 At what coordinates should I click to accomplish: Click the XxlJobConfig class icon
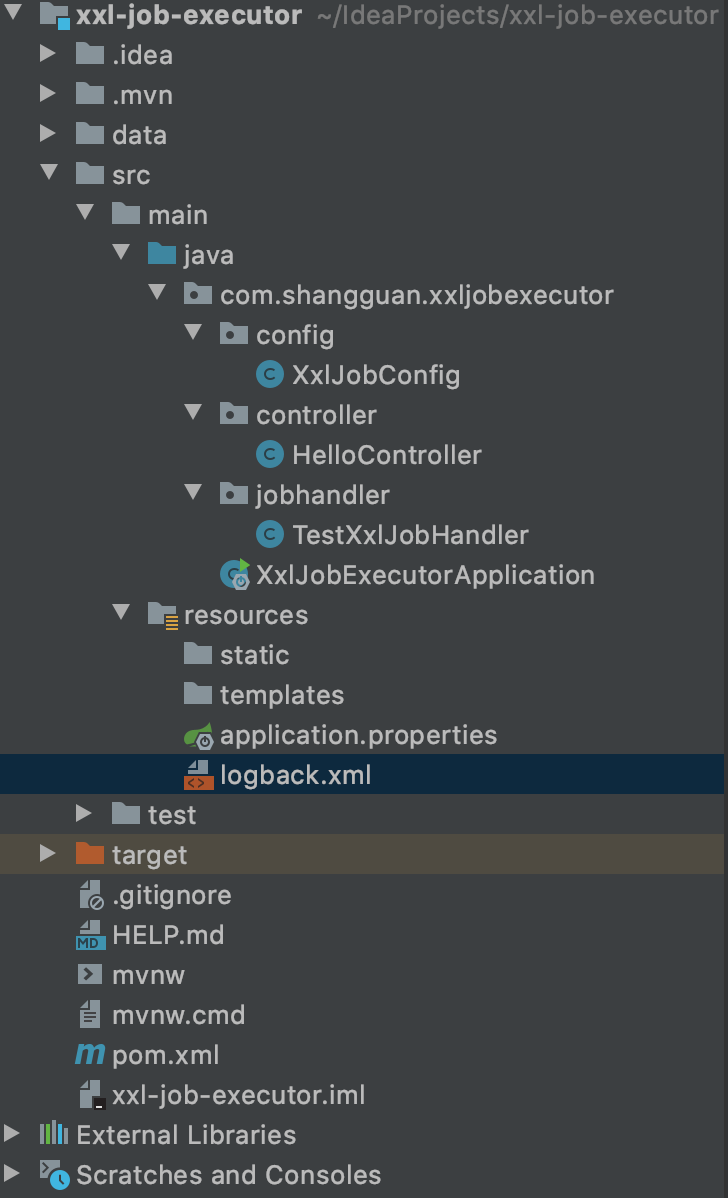pos(269,375)
